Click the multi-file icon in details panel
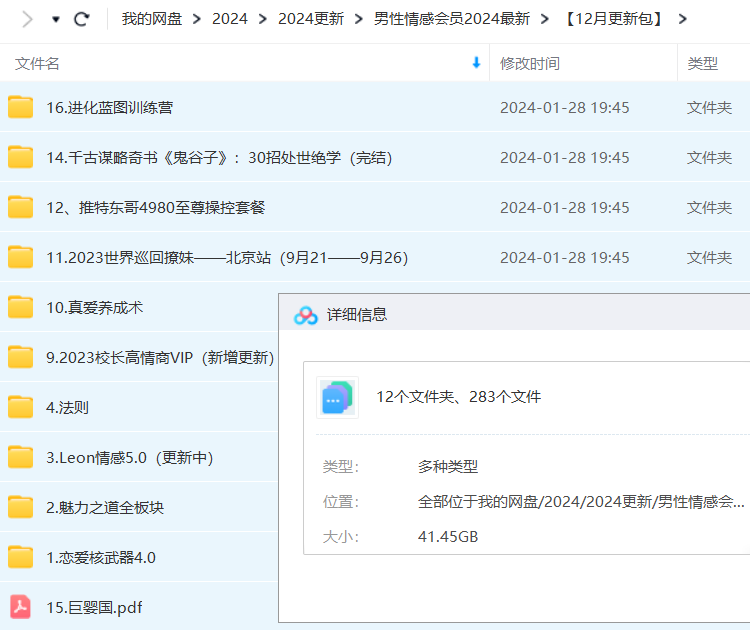This screenshot has width=750, height=630. 337,397
